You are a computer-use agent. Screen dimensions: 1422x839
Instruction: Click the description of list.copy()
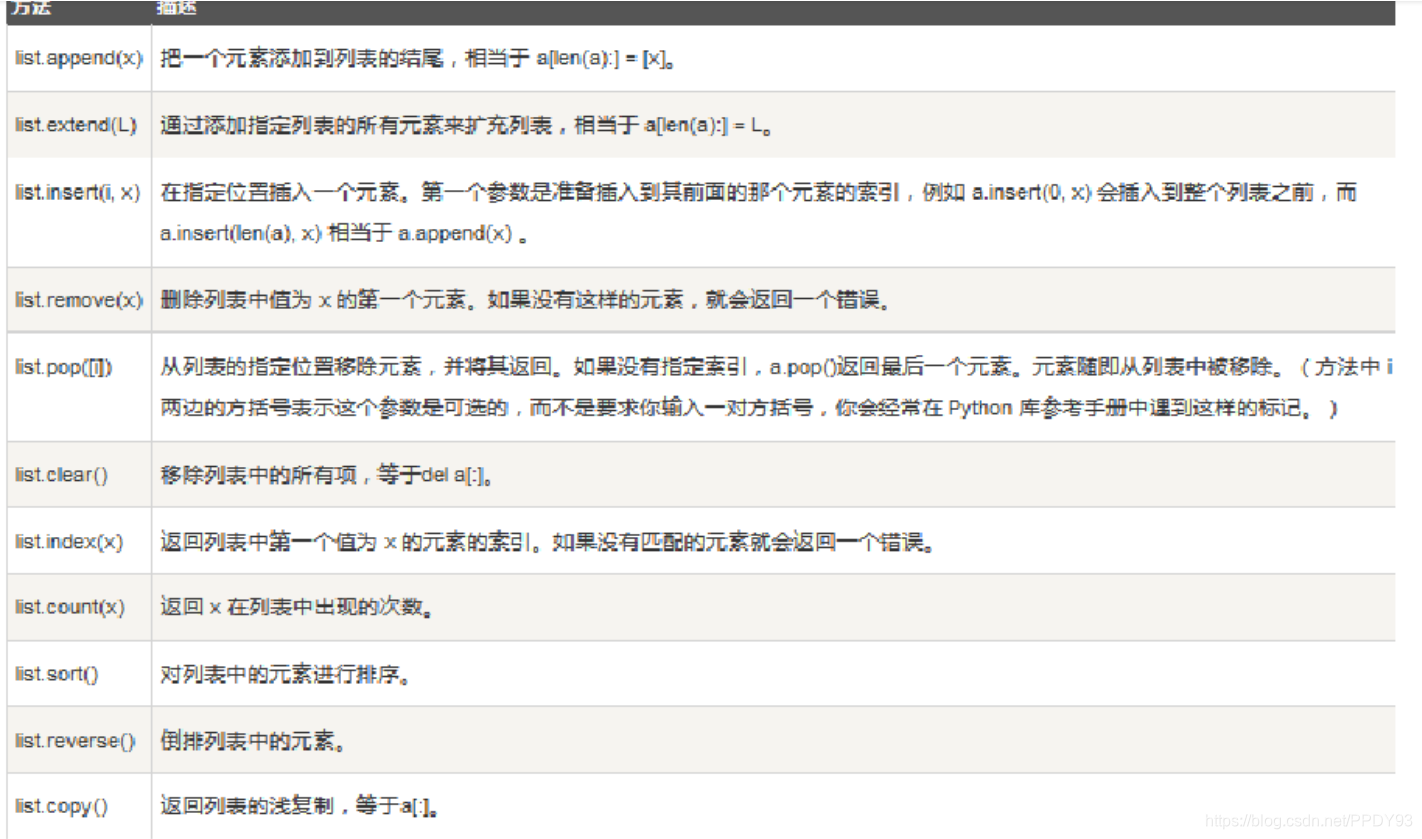(300, 805)
